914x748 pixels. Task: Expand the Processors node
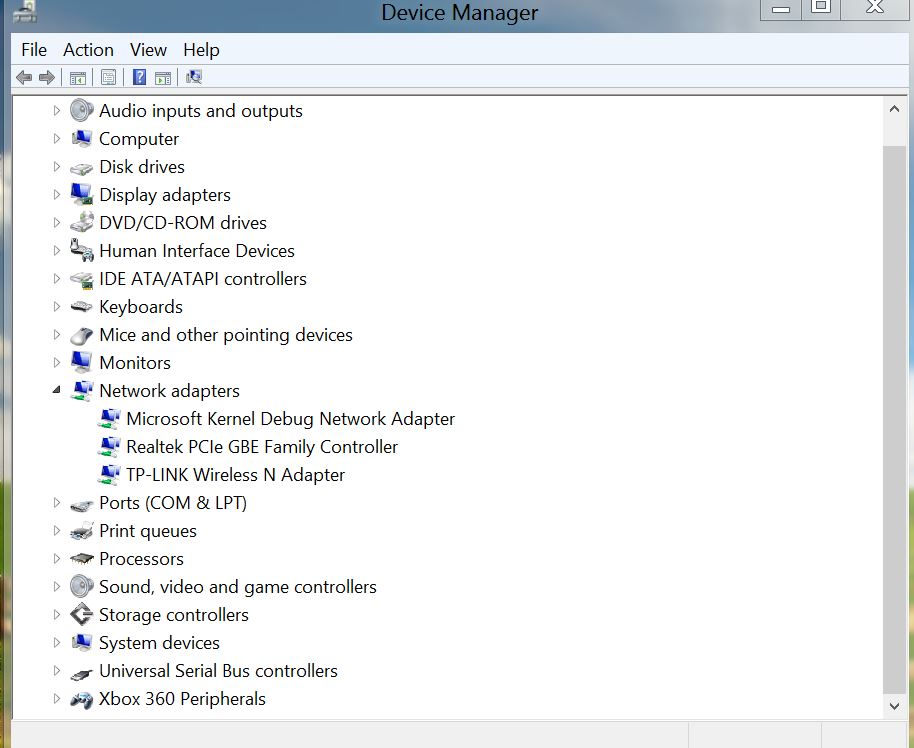coord(57,558)
